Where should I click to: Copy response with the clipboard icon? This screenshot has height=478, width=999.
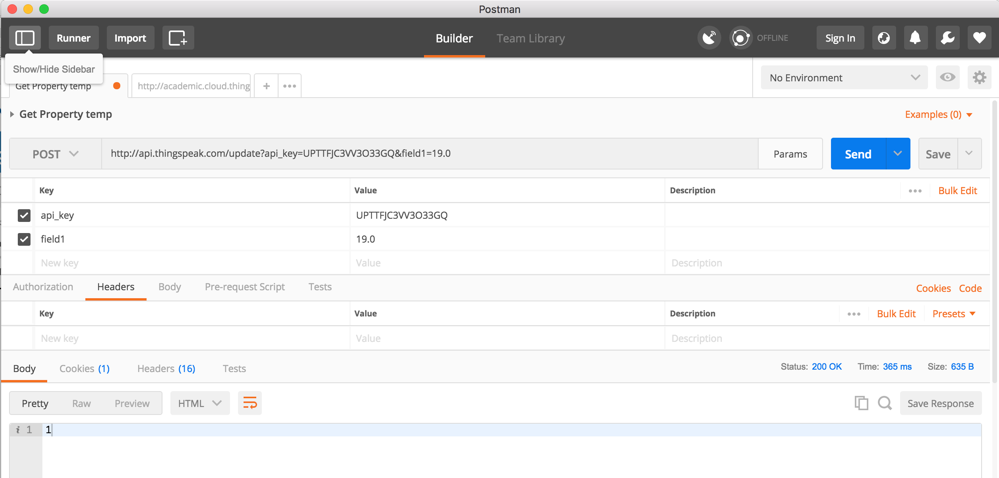(x=861, y=403)
